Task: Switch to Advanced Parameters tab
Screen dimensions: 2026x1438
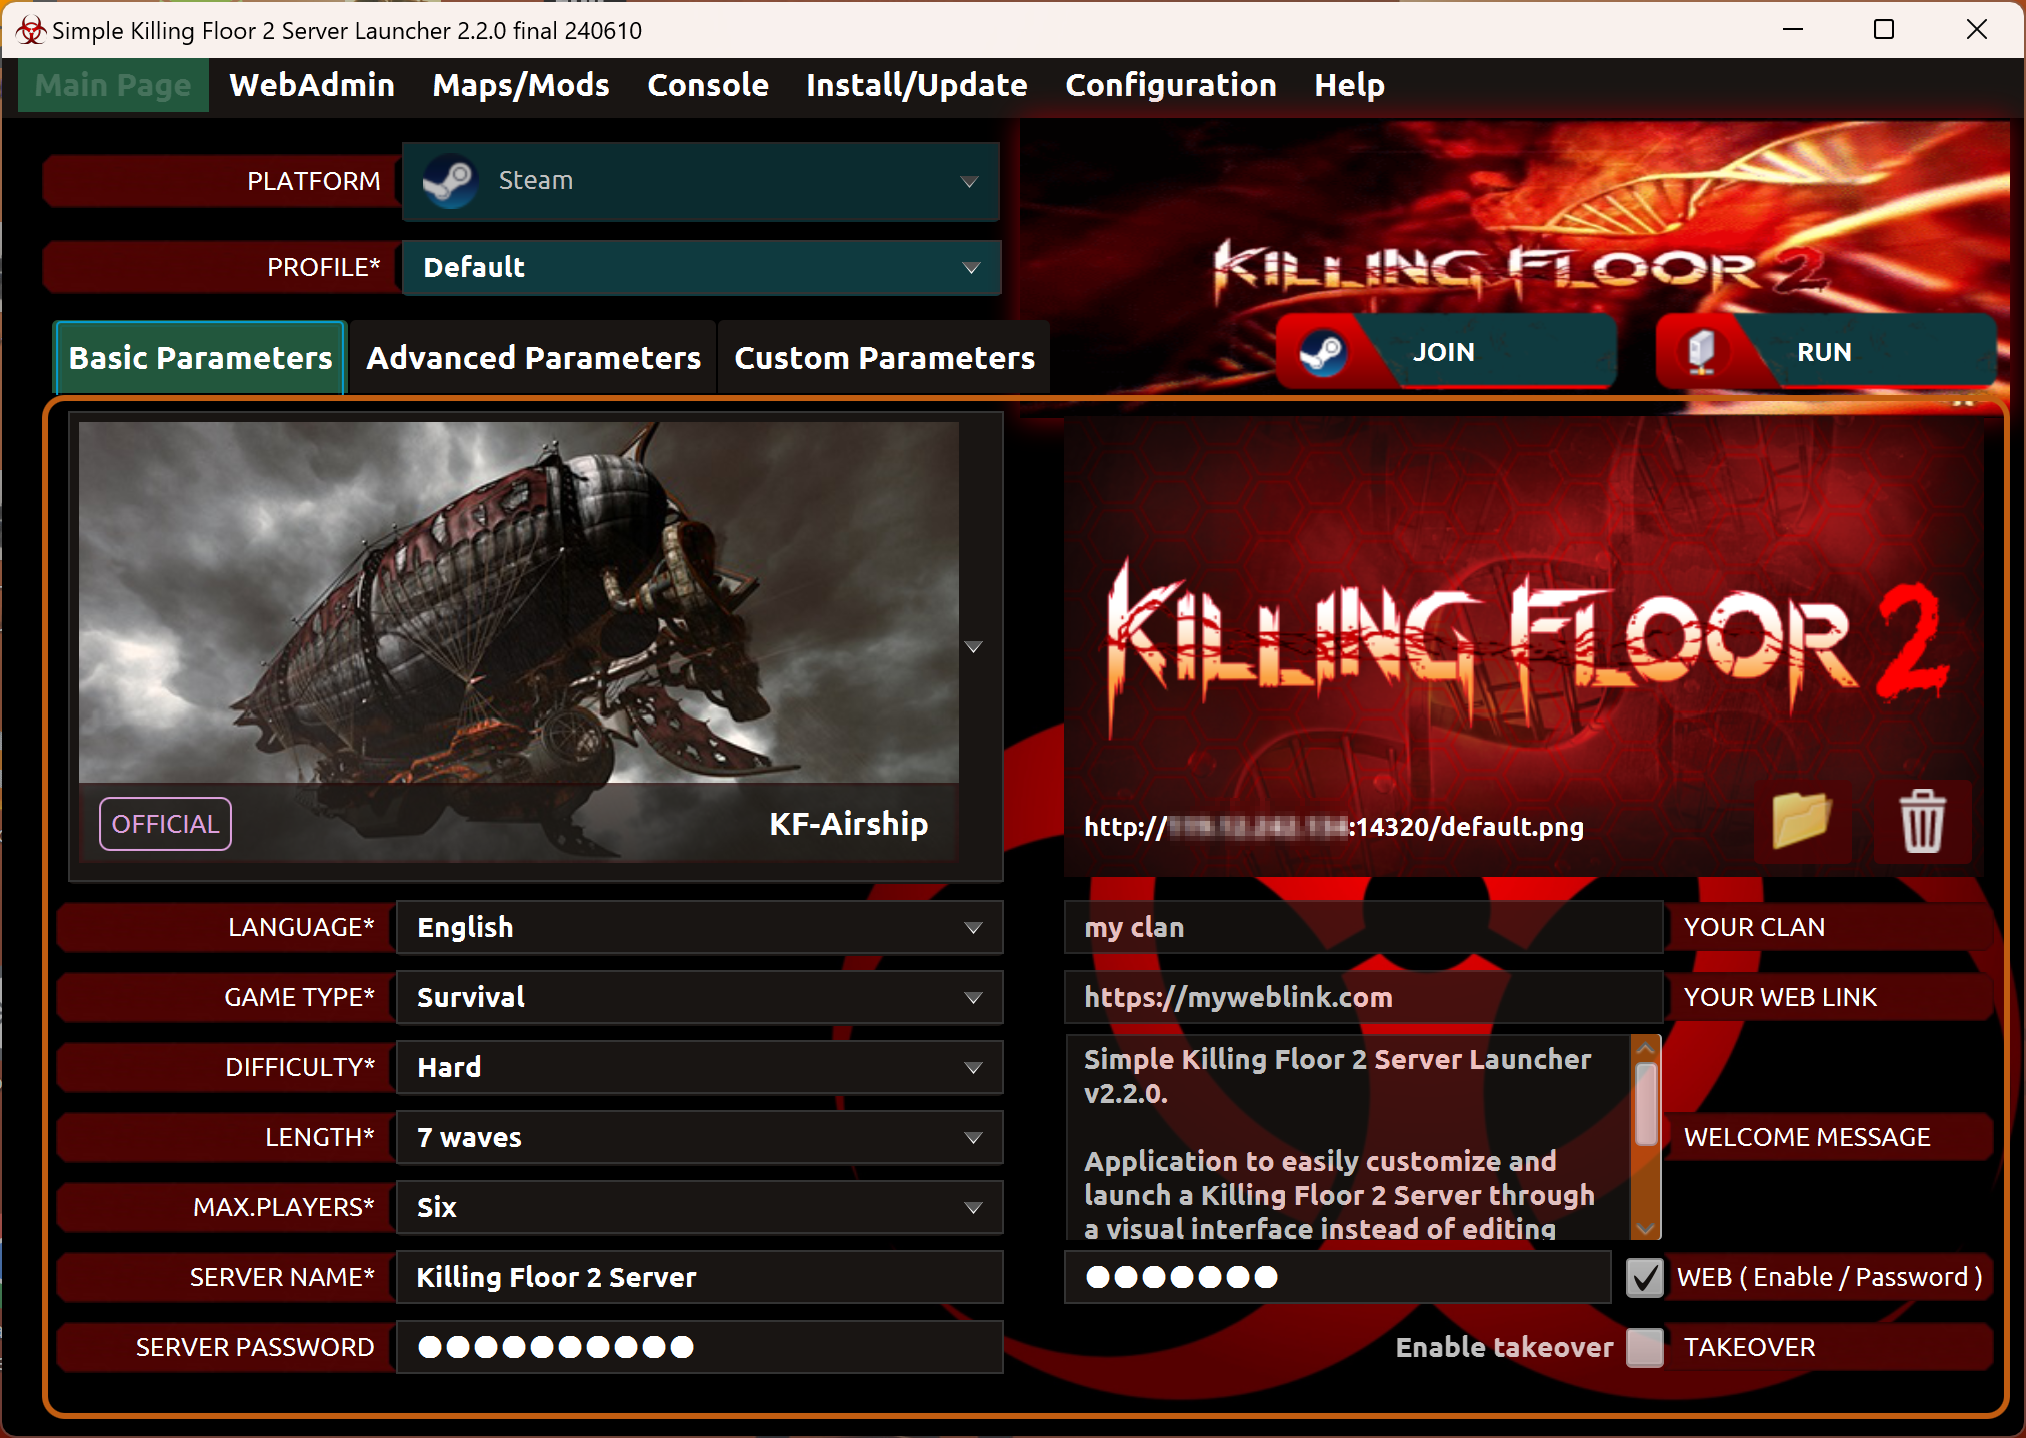Action: (533, 358)
